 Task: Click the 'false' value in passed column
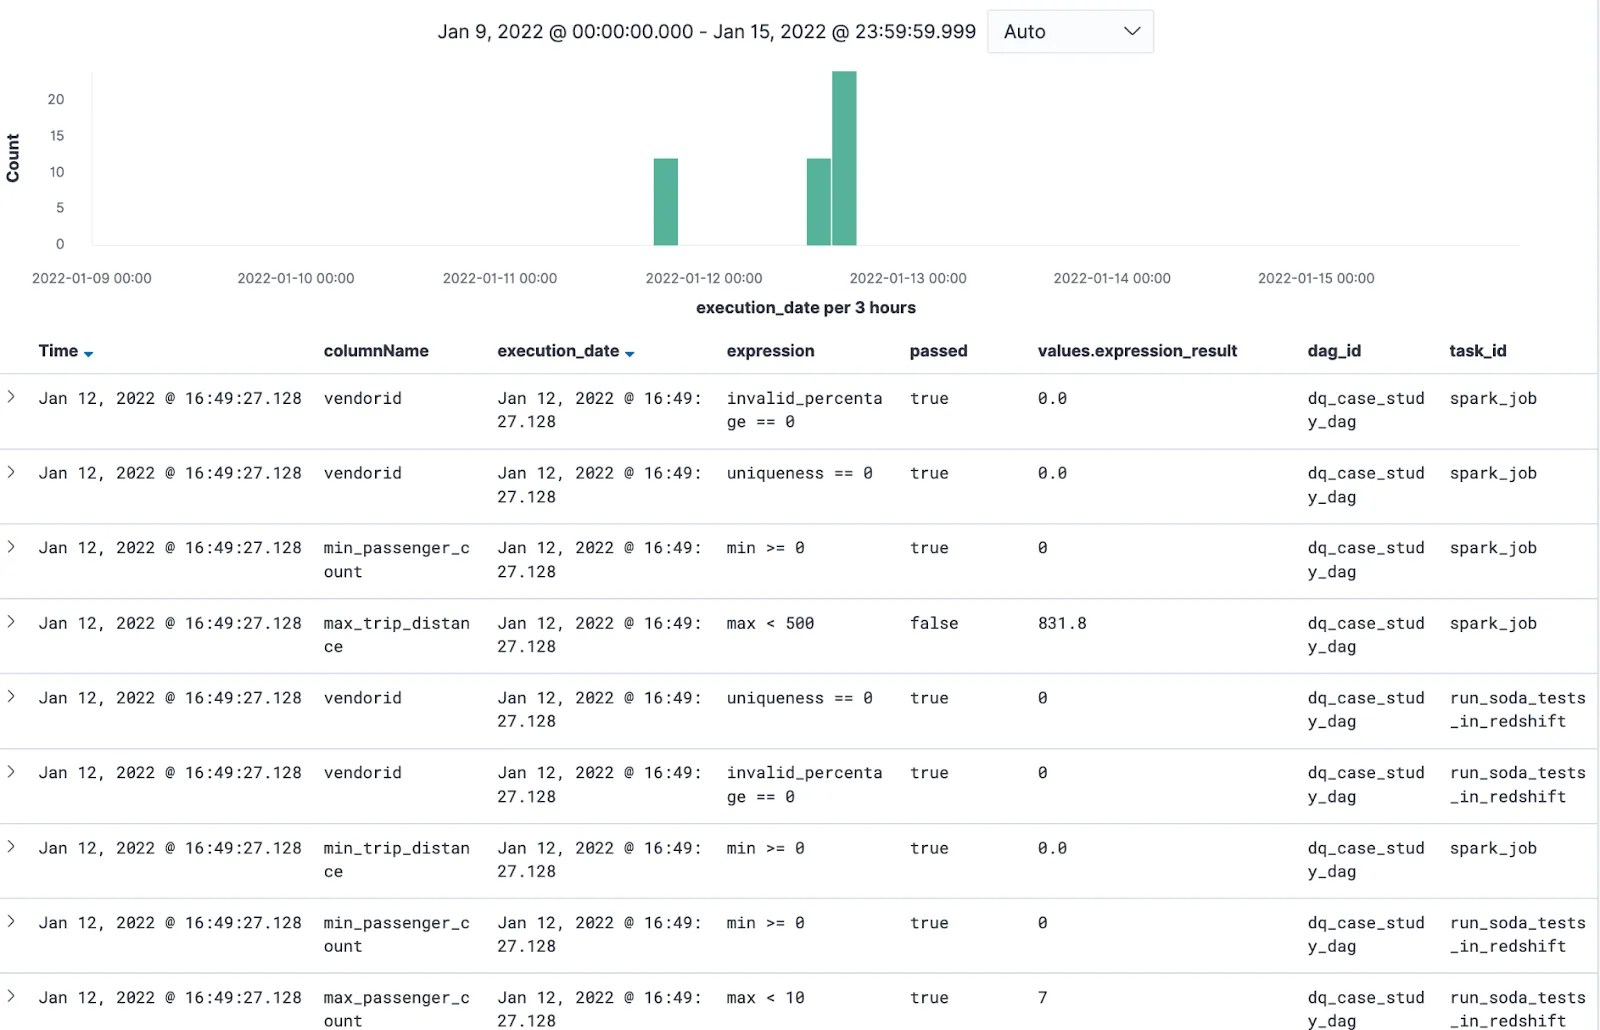pyautogui.click(x=934, y=623)
